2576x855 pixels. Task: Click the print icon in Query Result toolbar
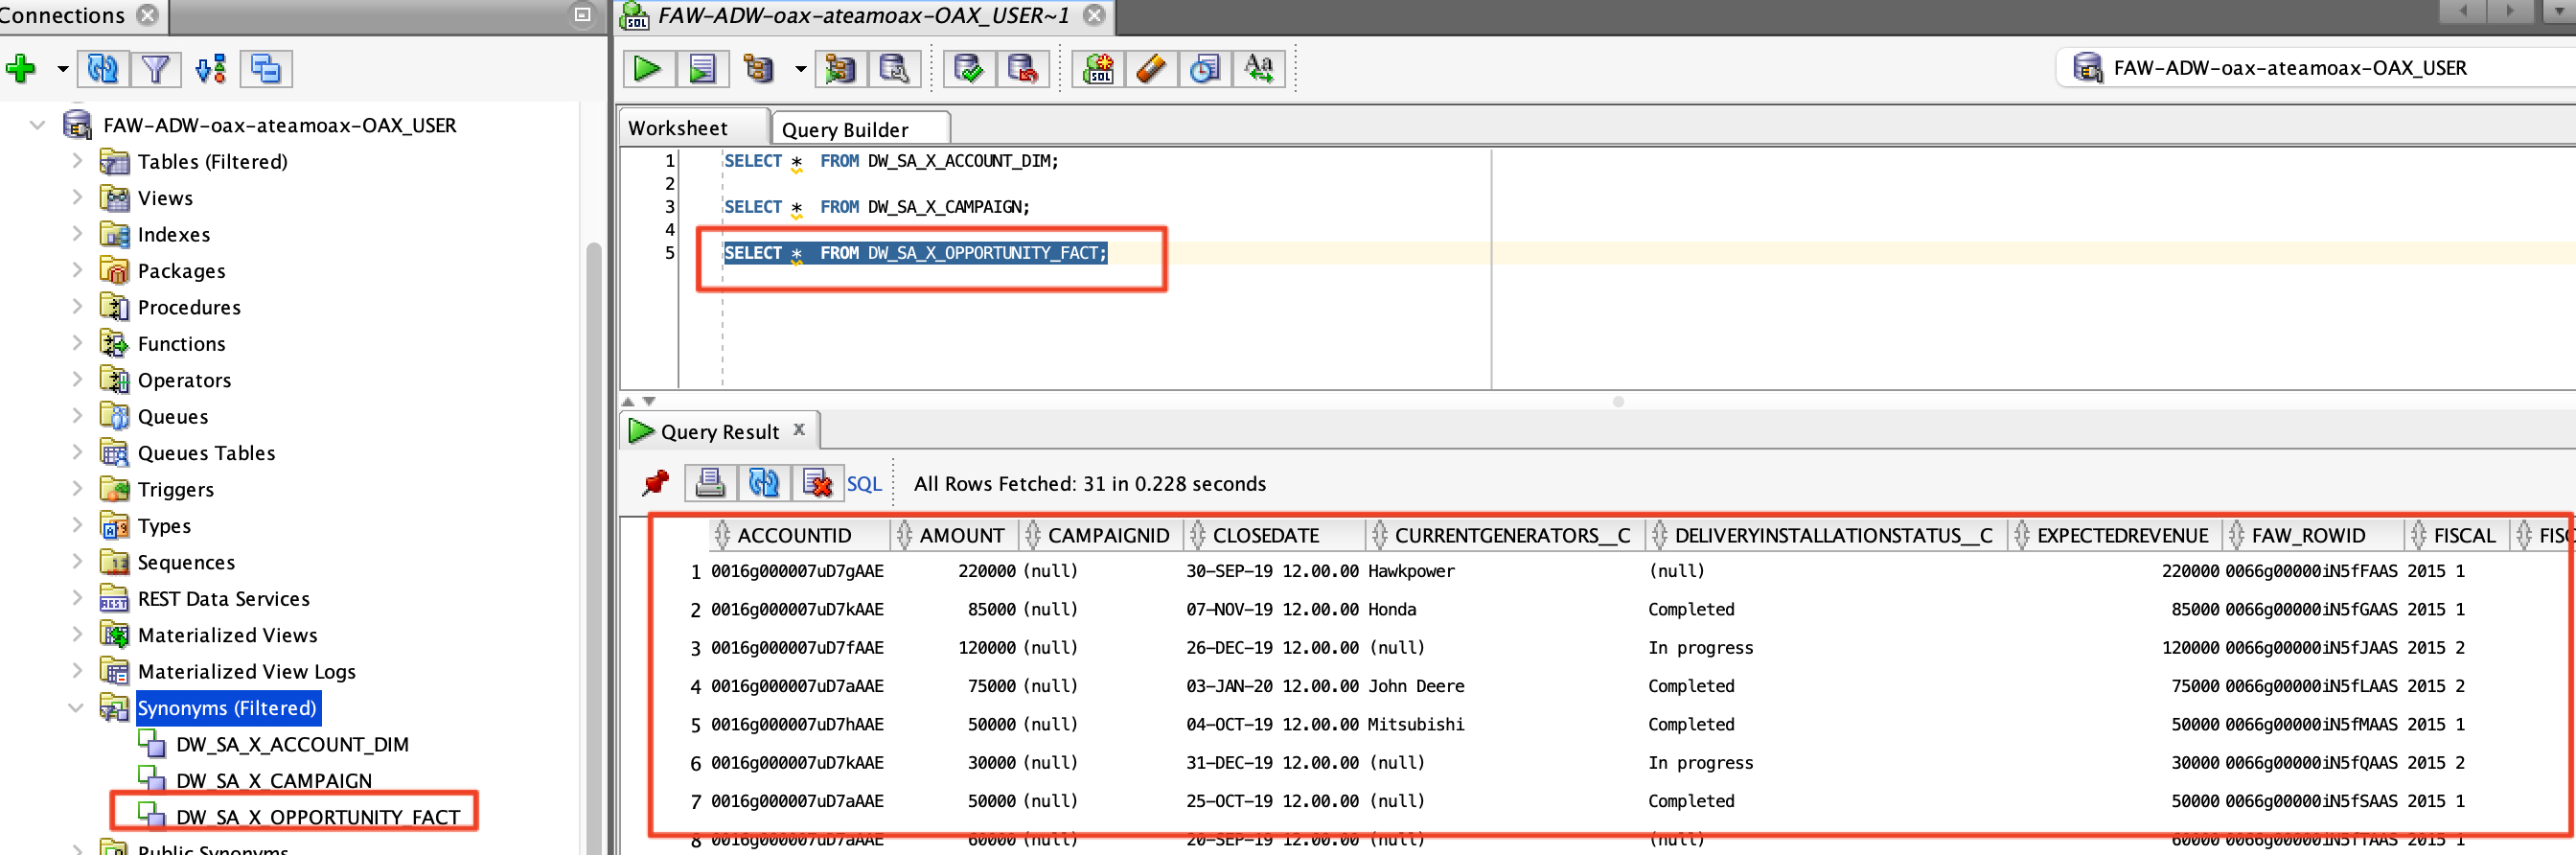710,483
